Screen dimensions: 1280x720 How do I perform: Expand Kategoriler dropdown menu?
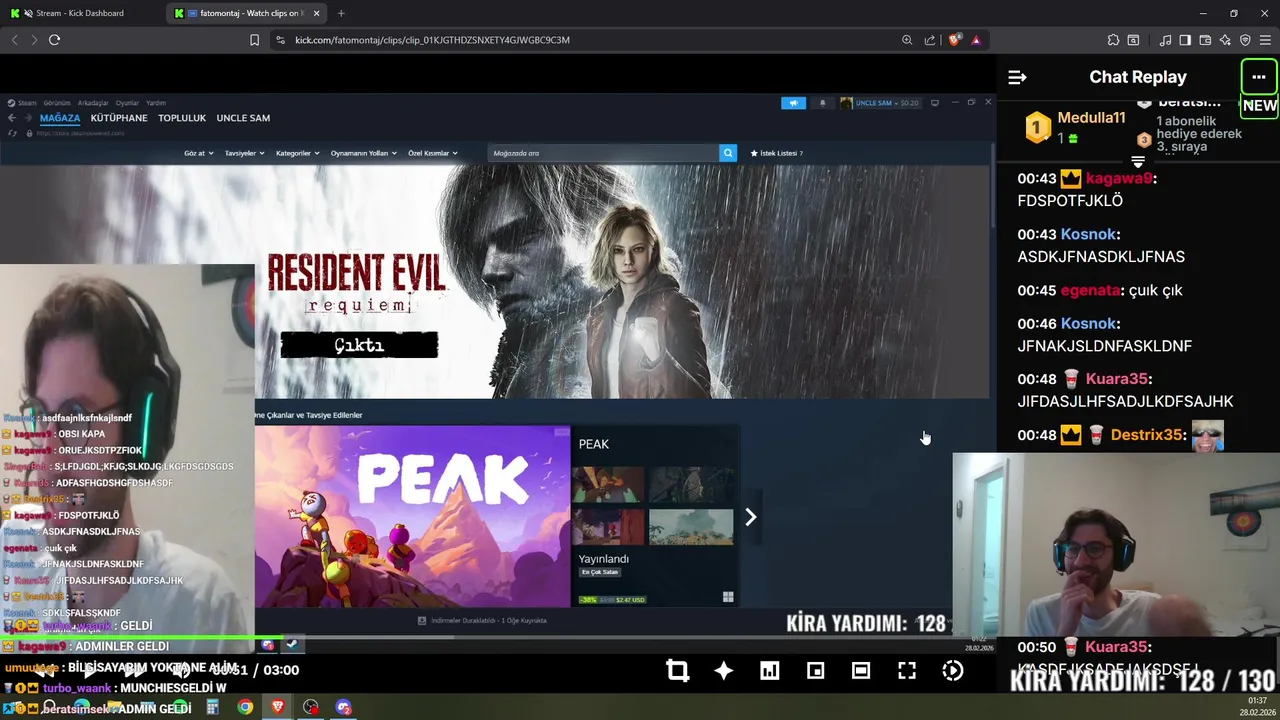pos(298,153)
